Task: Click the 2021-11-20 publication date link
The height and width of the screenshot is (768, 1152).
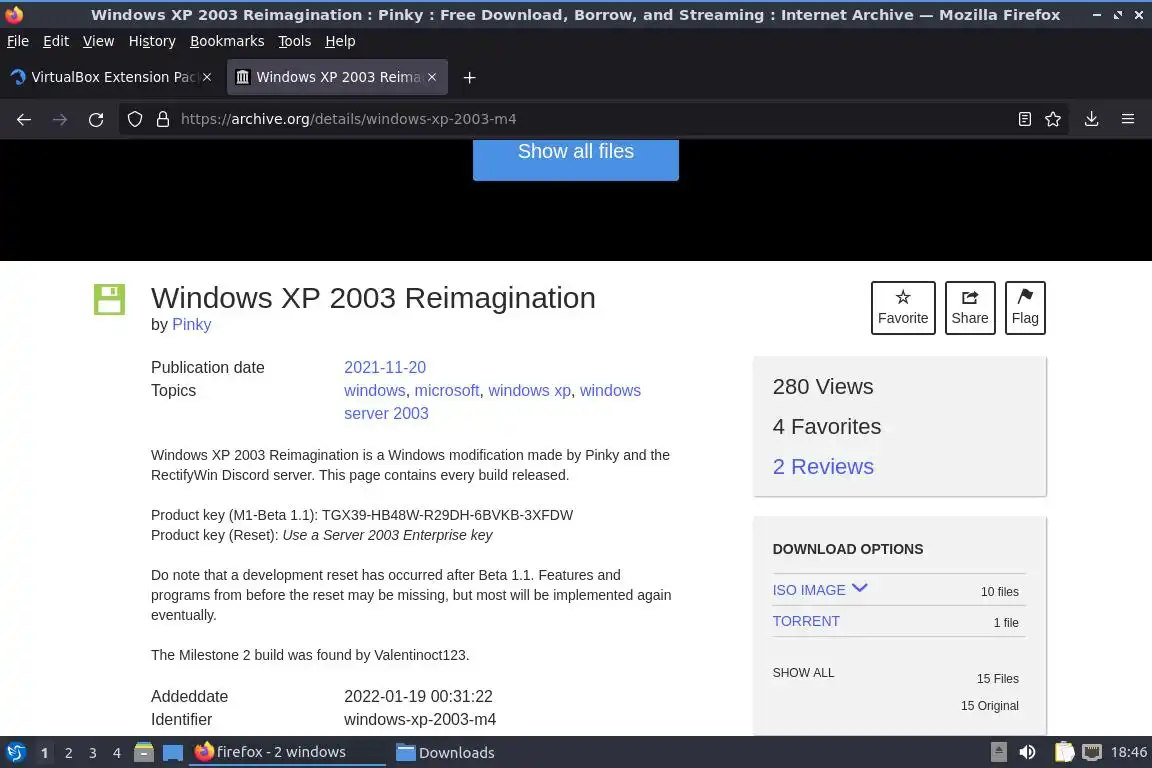Action: pos(385,367)
